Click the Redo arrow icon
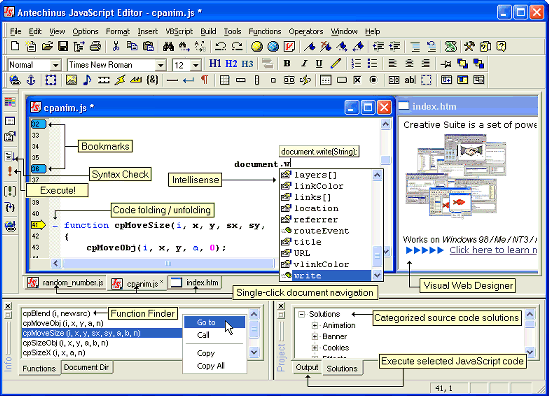Image resolution: width=549 pixels, height=396 pixels. (x=237, y=46)
